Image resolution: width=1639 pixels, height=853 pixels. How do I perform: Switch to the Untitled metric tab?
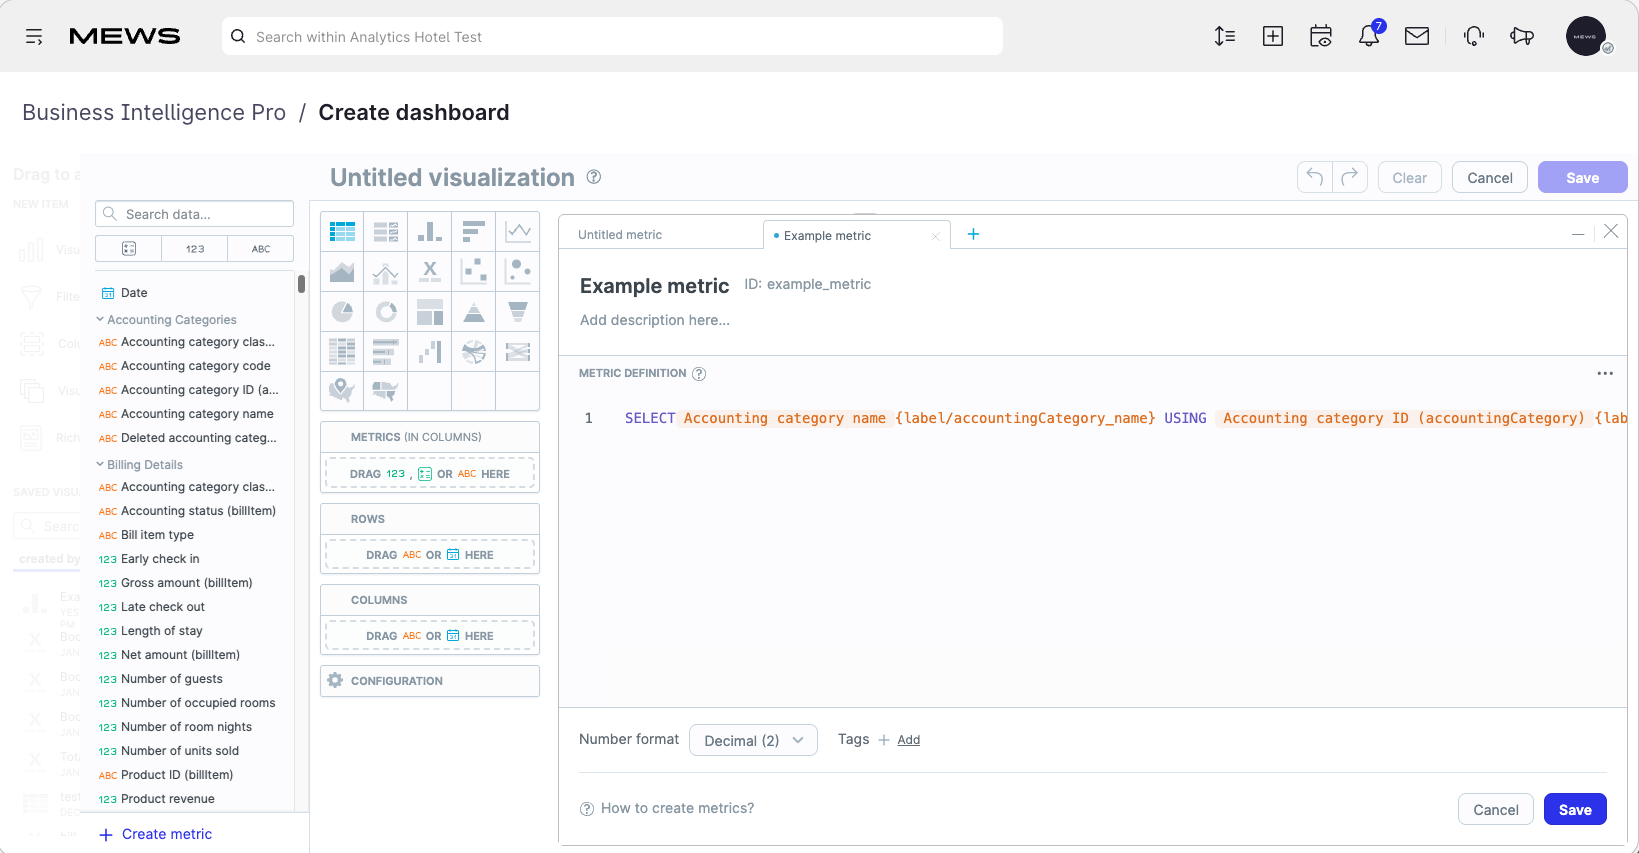pos(660,235)
